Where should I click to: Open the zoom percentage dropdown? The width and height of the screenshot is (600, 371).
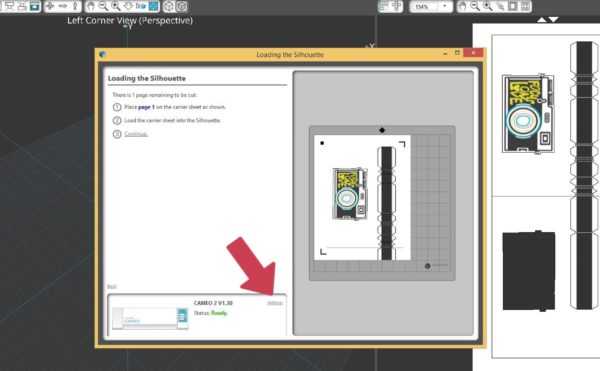click(431, 7)
